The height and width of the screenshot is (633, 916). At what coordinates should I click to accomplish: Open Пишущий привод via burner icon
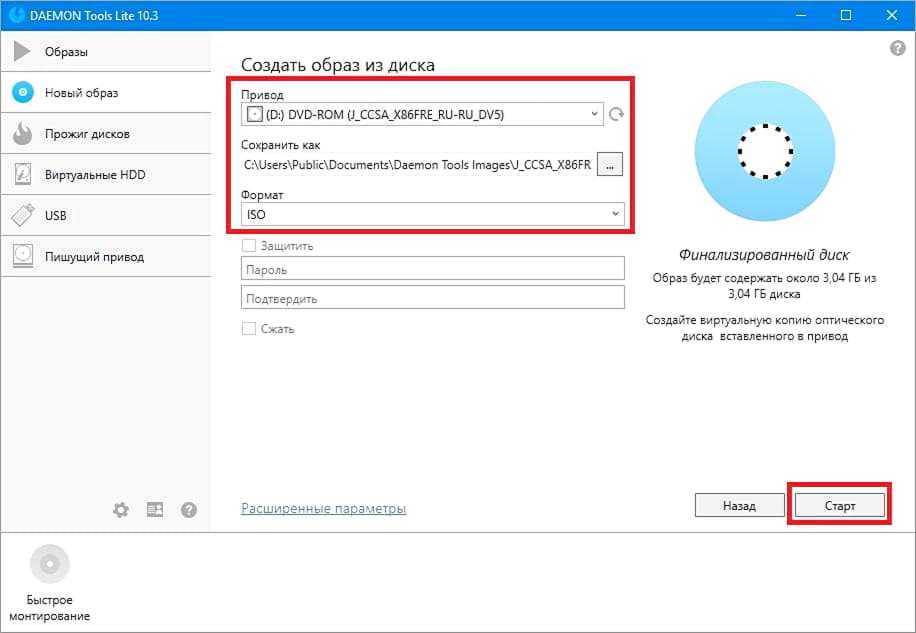[x=23, y=256]
